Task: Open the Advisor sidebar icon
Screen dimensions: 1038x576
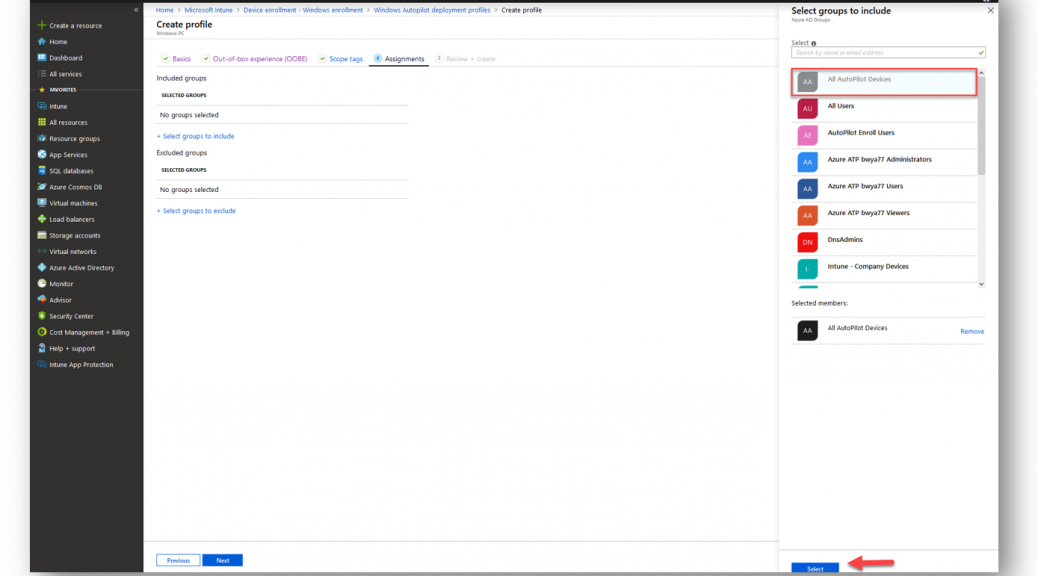Action: click(42, 300)
